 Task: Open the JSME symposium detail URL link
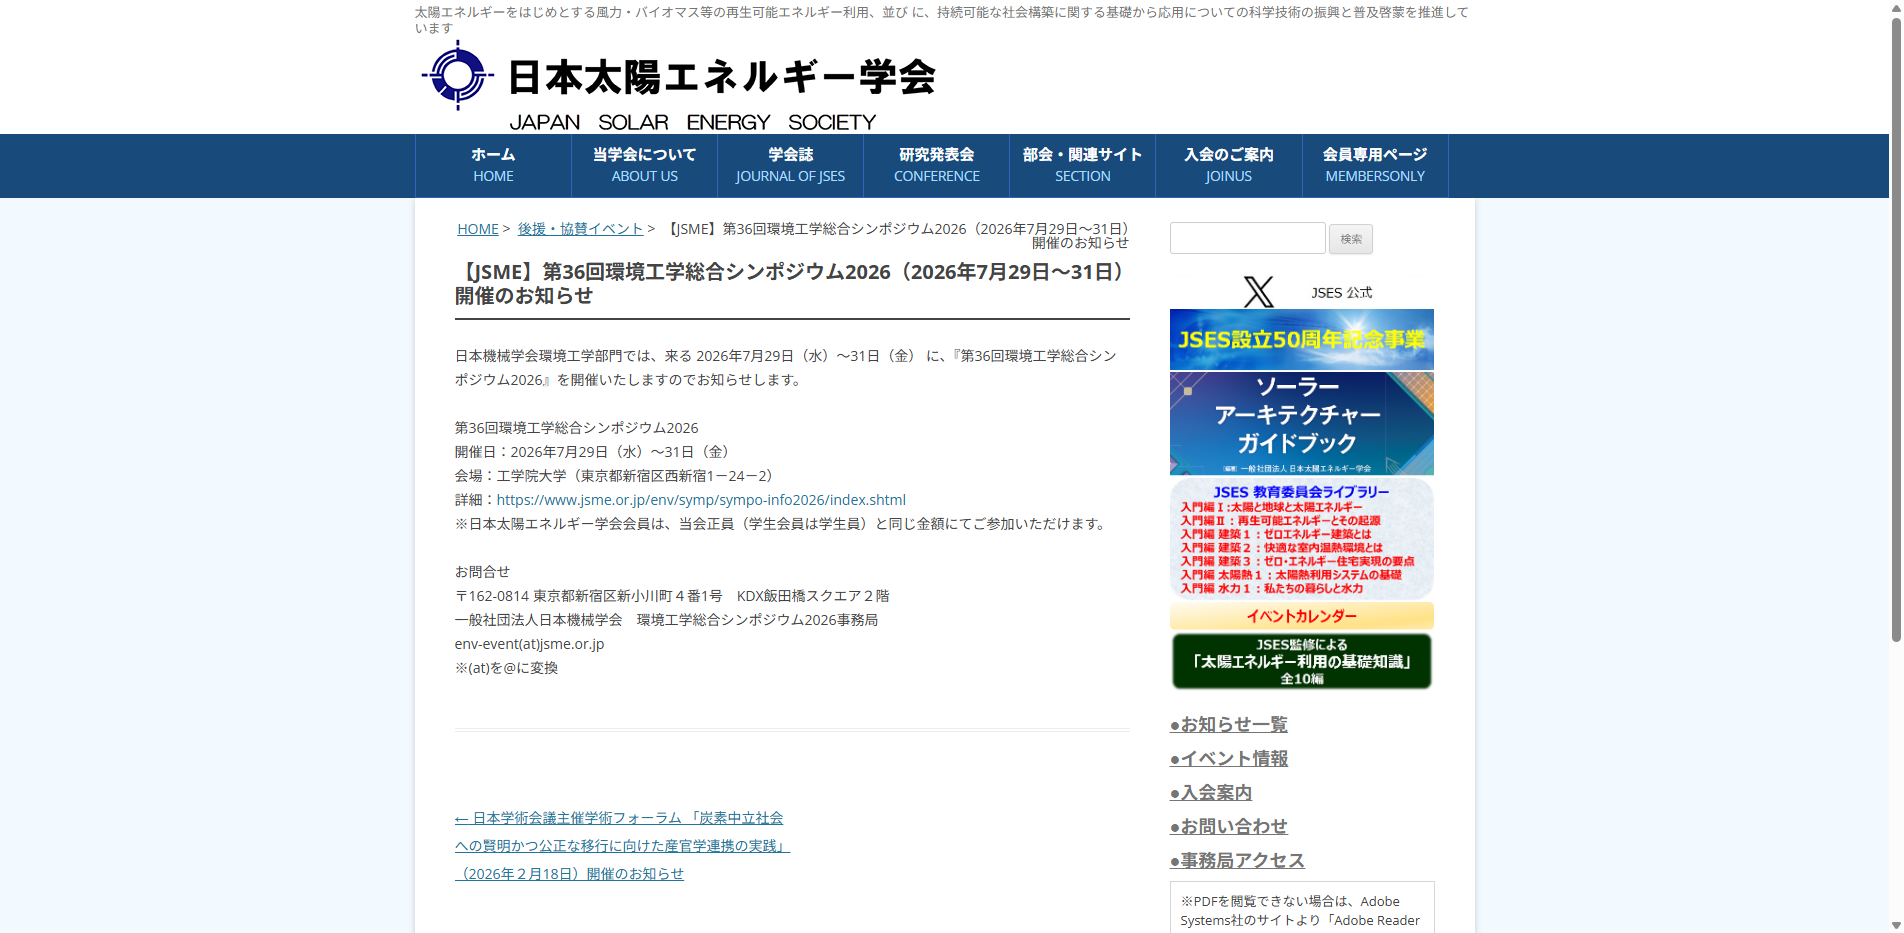point(700,499)
